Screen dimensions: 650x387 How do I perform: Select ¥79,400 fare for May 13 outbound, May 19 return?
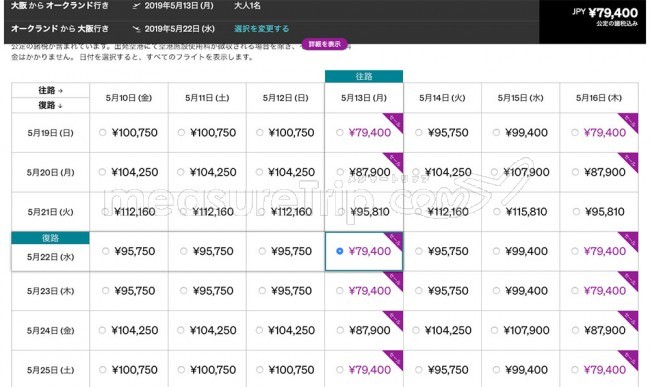click(x=364, y=133)
